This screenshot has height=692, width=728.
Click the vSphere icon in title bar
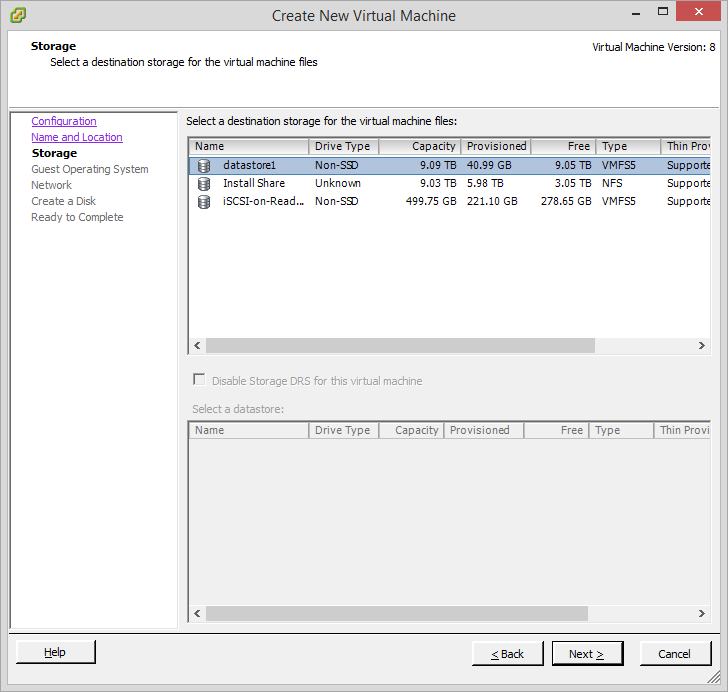(x=18, y=15)
